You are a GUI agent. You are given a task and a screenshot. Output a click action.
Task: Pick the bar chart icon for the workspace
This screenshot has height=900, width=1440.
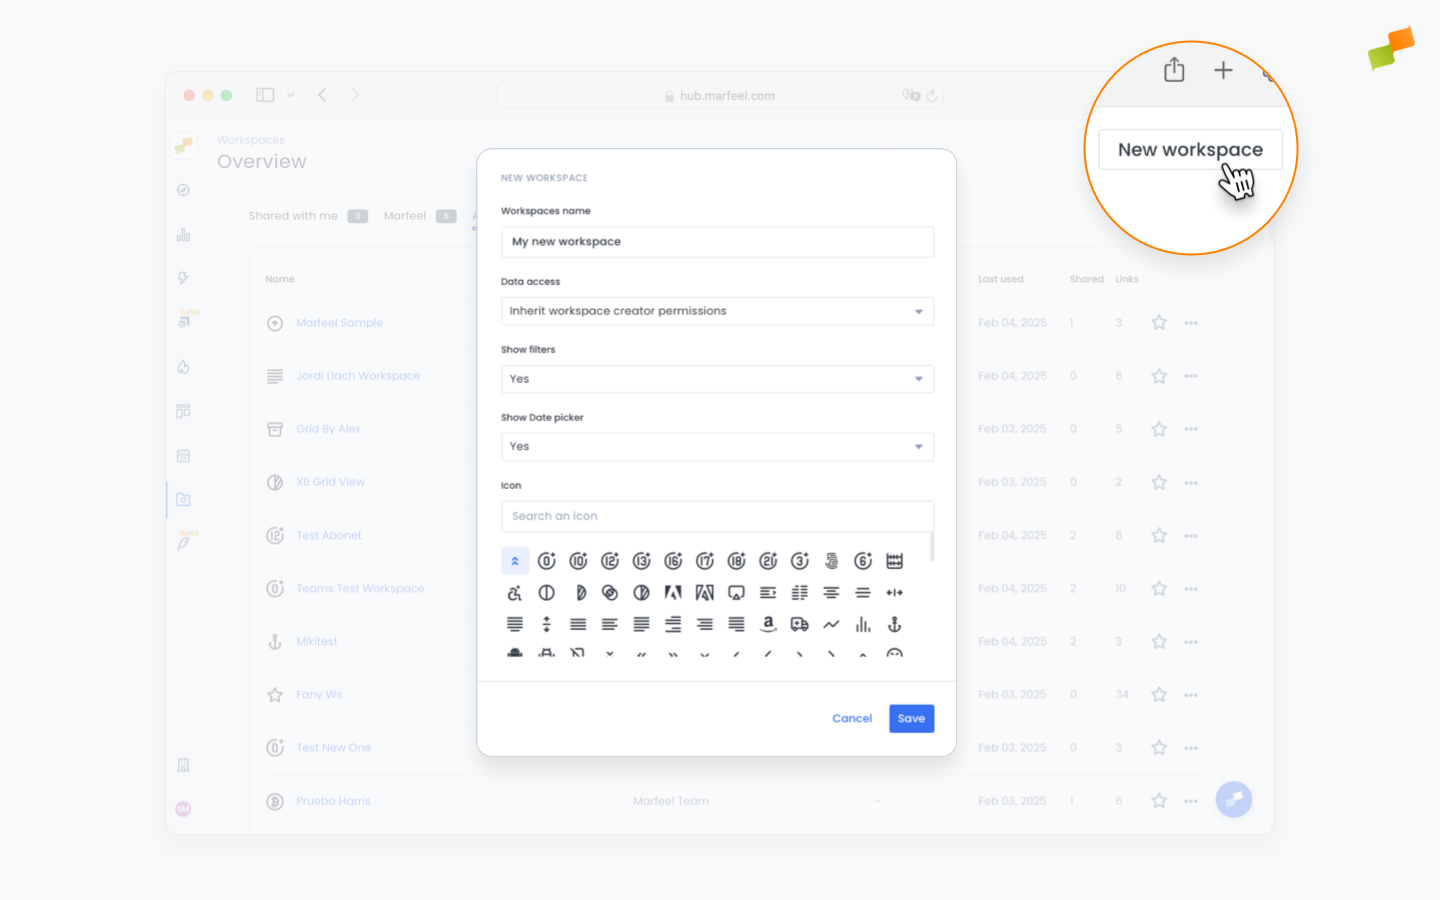pos(862,624)
